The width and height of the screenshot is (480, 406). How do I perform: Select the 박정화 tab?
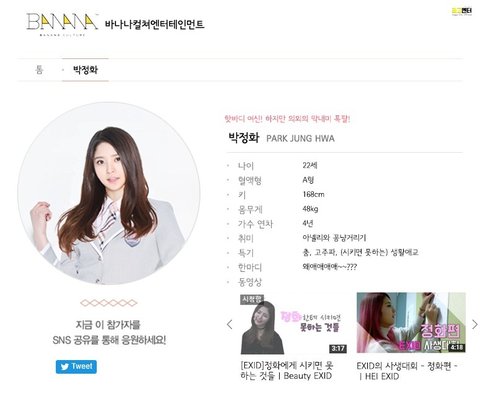pyautogui.click(x=85, y=70)
